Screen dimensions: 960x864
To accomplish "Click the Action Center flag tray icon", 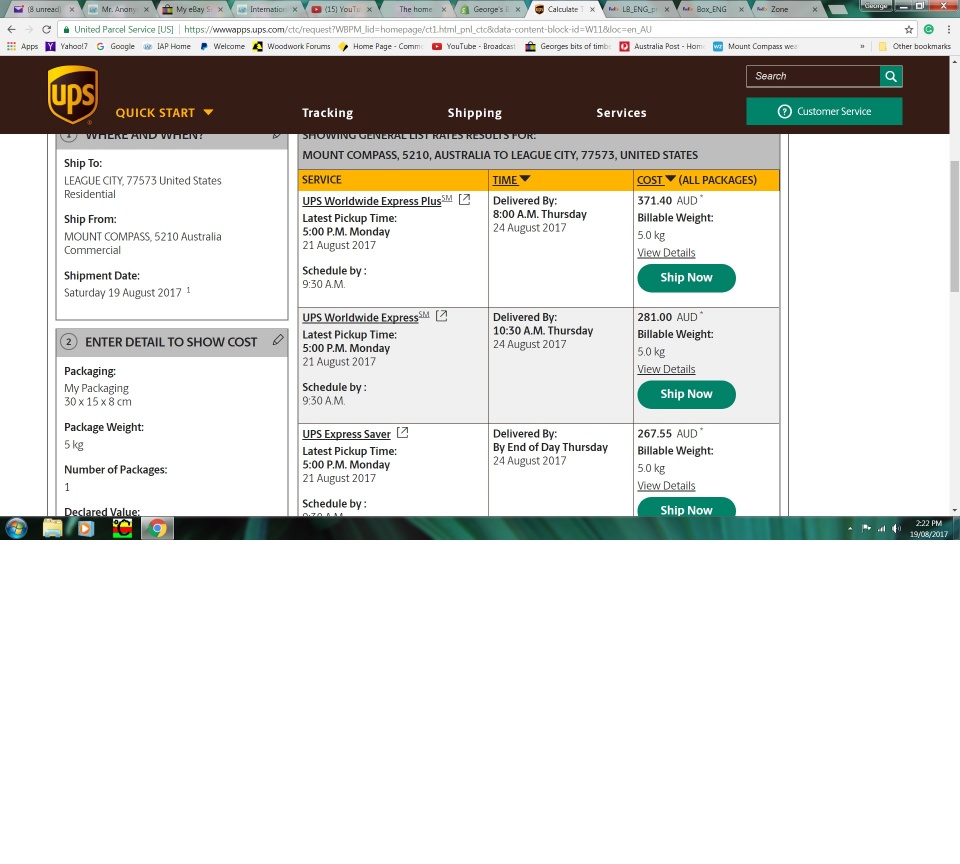I will click(x=866, y=528).
